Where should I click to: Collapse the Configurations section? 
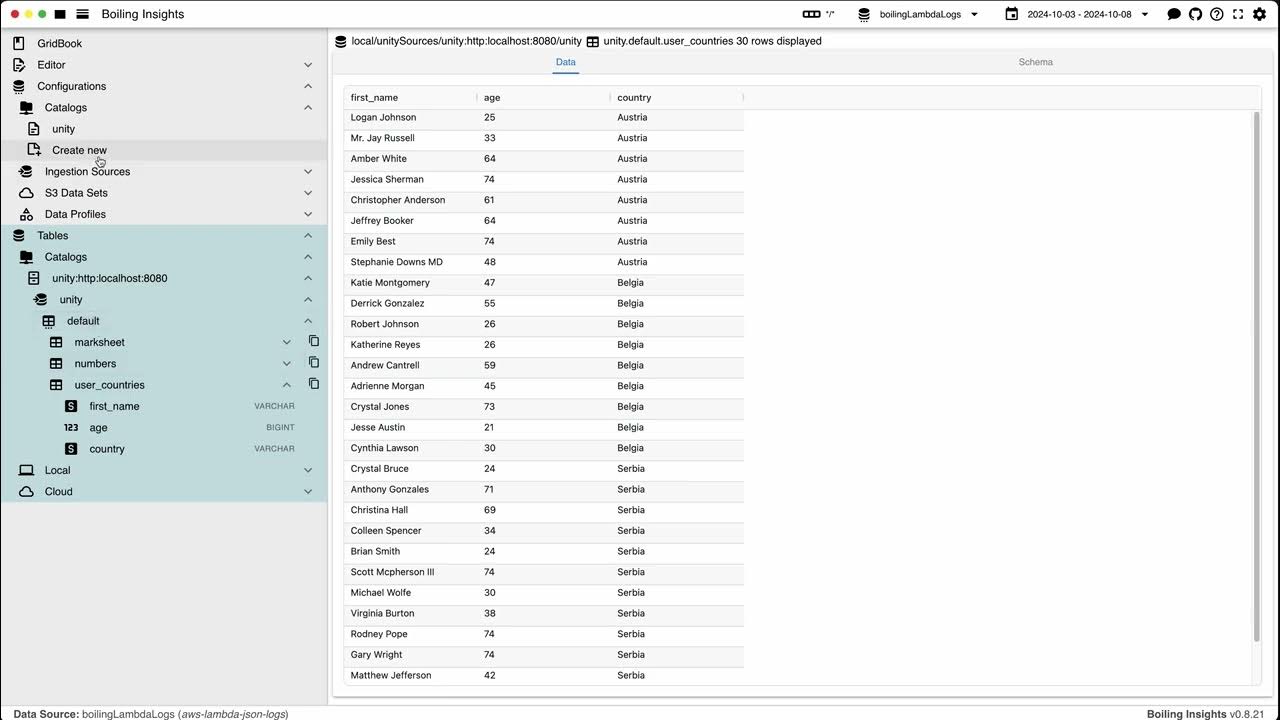308,86
